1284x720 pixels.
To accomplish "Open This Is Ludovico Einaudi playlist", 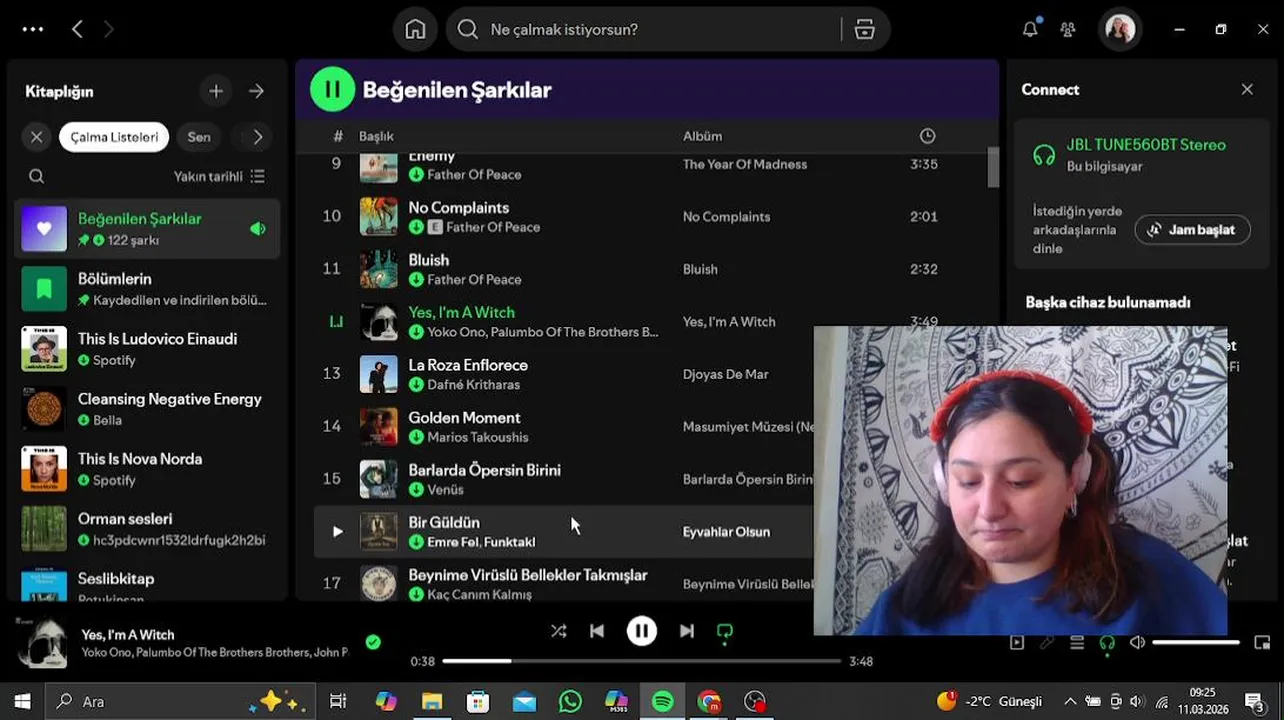I will tap(147, 348).
